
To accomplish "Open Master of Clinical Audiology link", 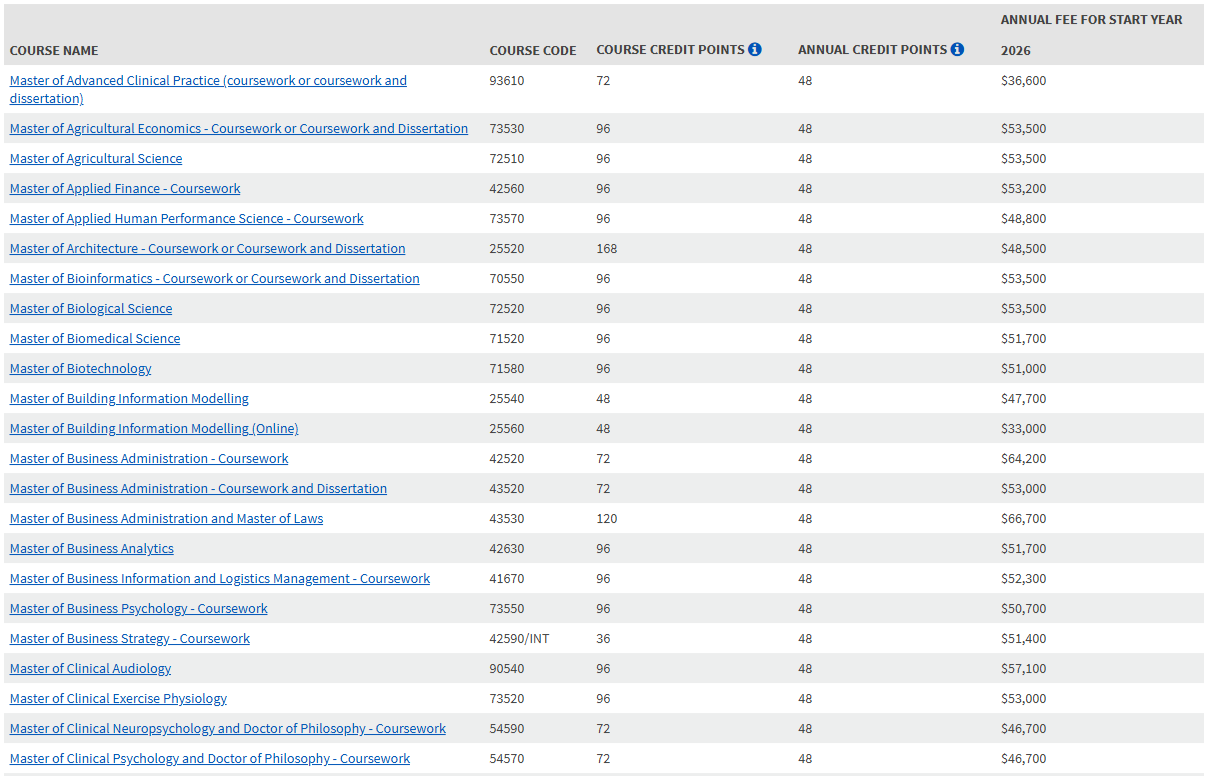I will click(90, 669).
